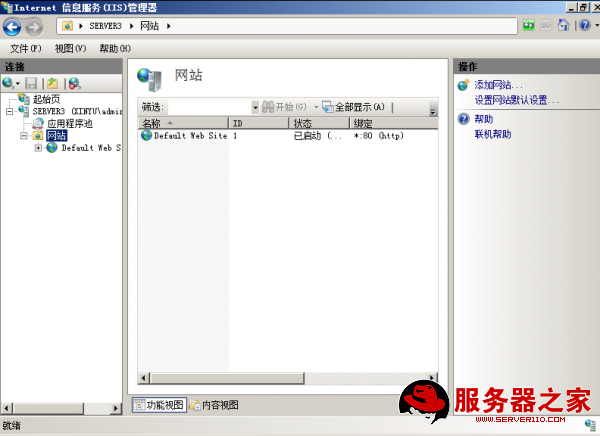Click the status bar network icon
Image resolution: width=600 pixels, height=436 pixels.
pos(590,425)
